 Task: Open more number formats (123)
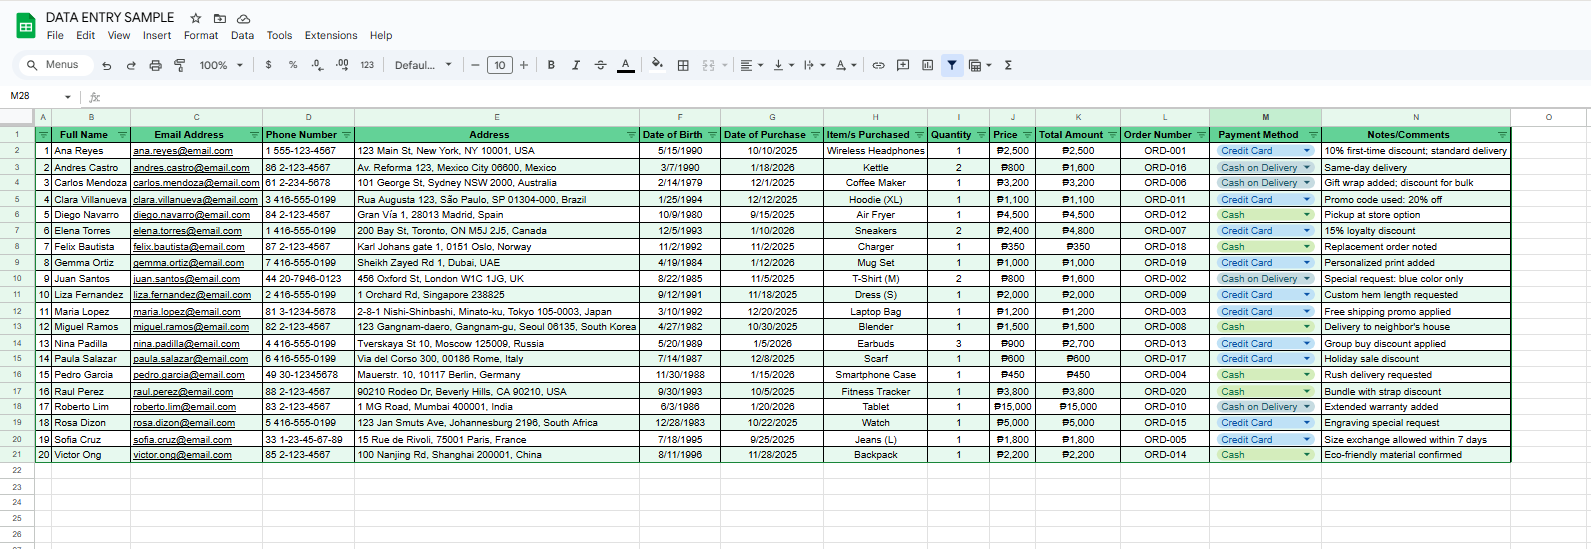point(367,65)
